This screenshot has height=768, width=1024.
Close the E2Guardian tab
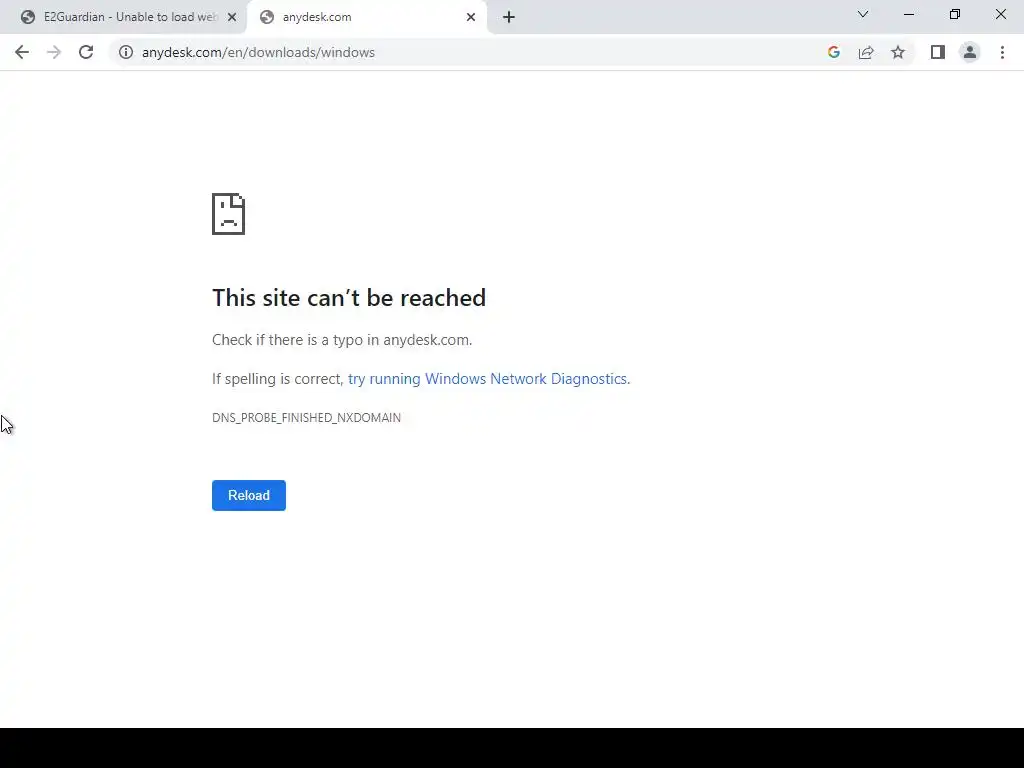232,17
